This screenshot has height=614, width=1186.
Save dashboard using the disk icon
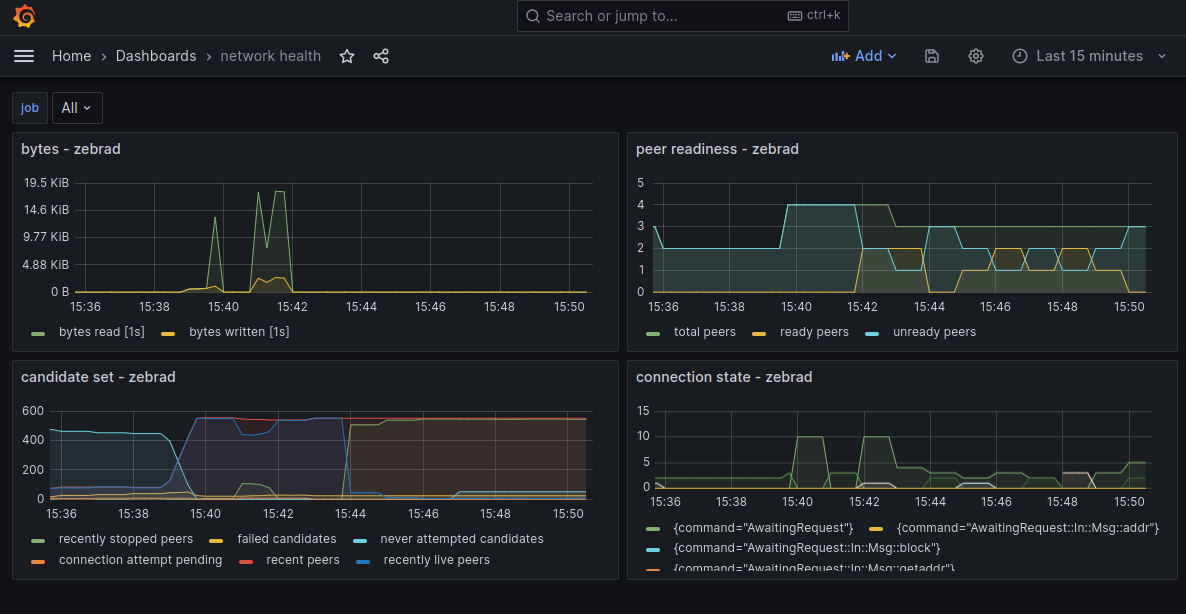coord(932,56)
